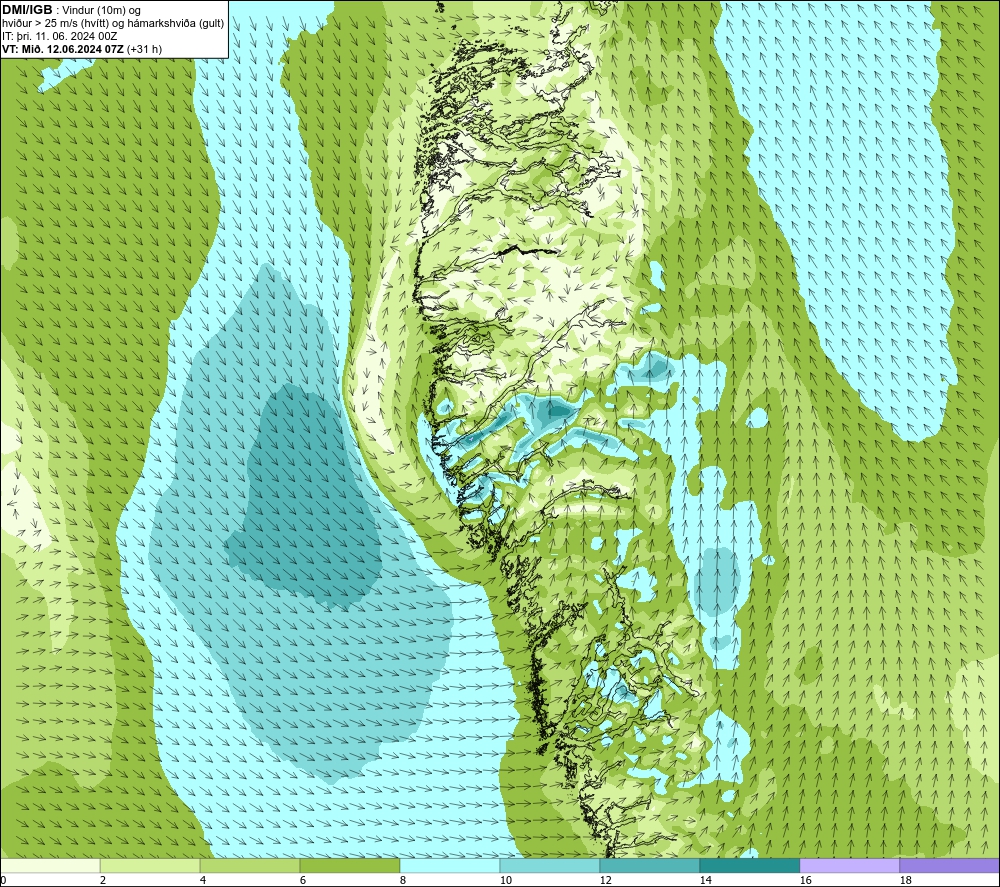Click the scale label "4"
Screen dimensions: 1000x887
[x=203, y=881]
